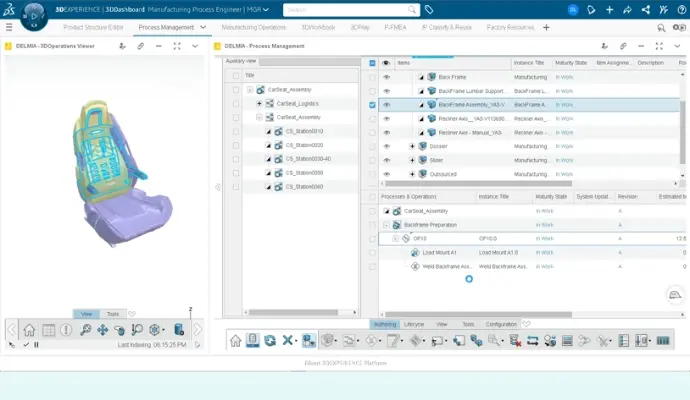690x400 pixels.
Task: Toggle the select-all checkbox in the Items header
Action: pyautogui.click(x=372, y=63)
